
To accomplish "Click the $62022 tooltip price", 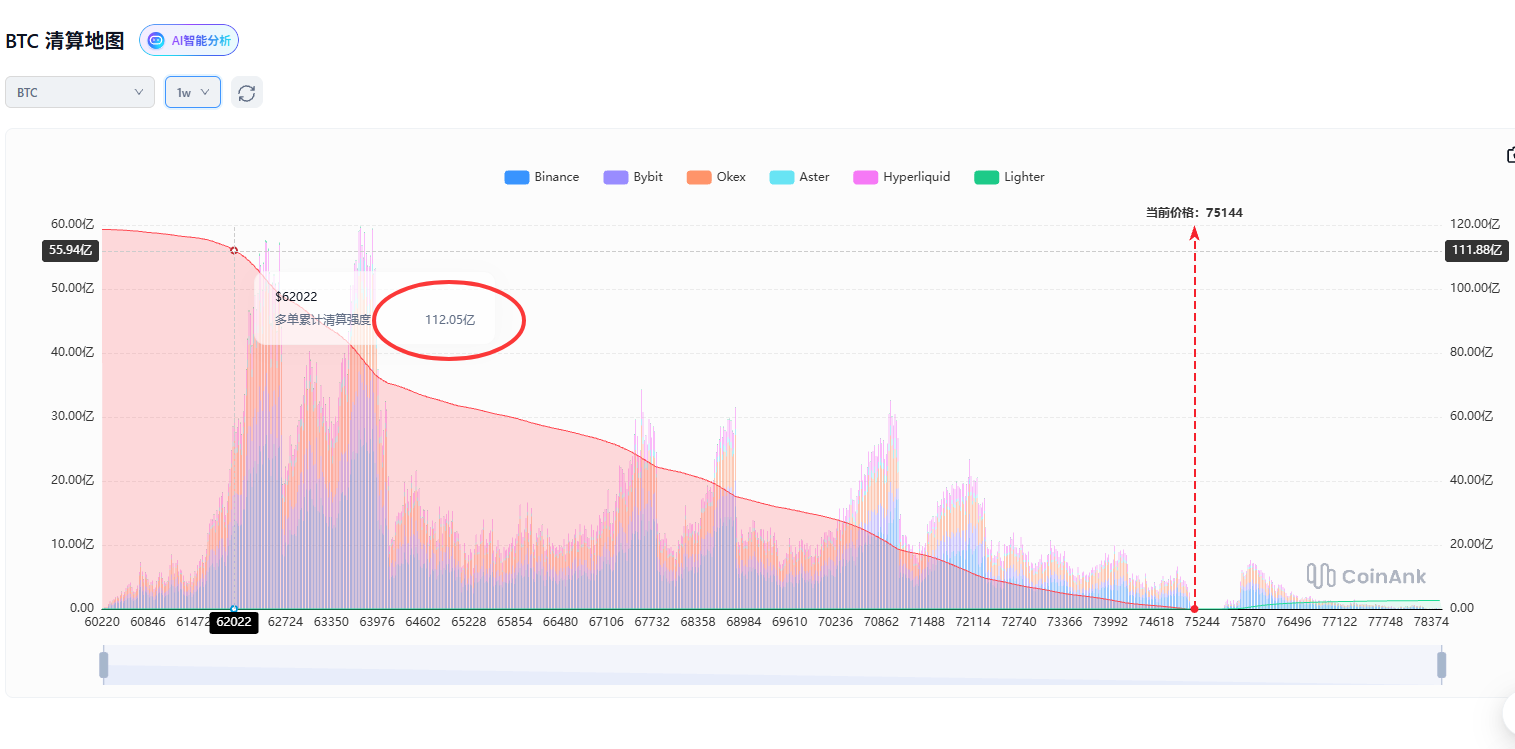I will coord(296,297).
